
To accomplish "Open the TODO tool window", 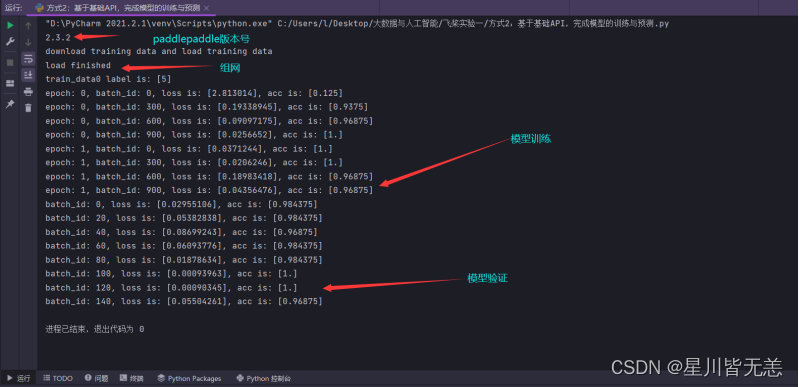I will click(x=58, y=378).
